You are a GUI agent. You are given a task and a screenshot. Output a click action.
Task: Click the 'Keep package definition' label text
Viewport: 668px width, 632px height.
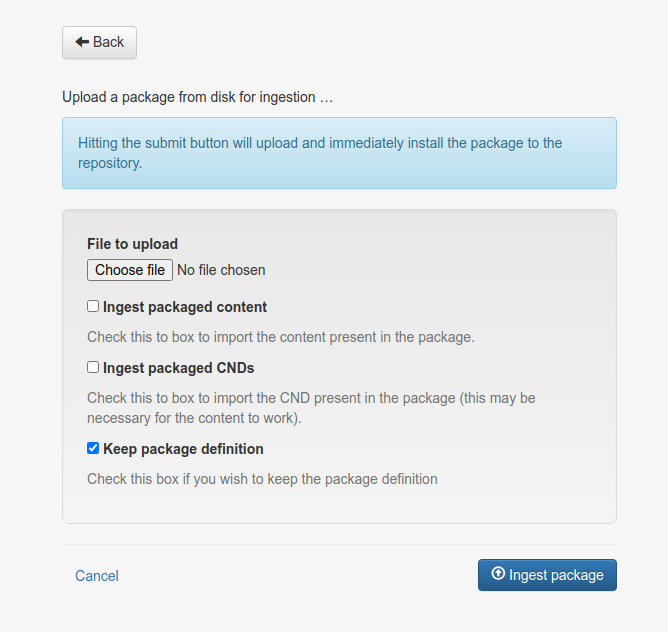point(183,449)
